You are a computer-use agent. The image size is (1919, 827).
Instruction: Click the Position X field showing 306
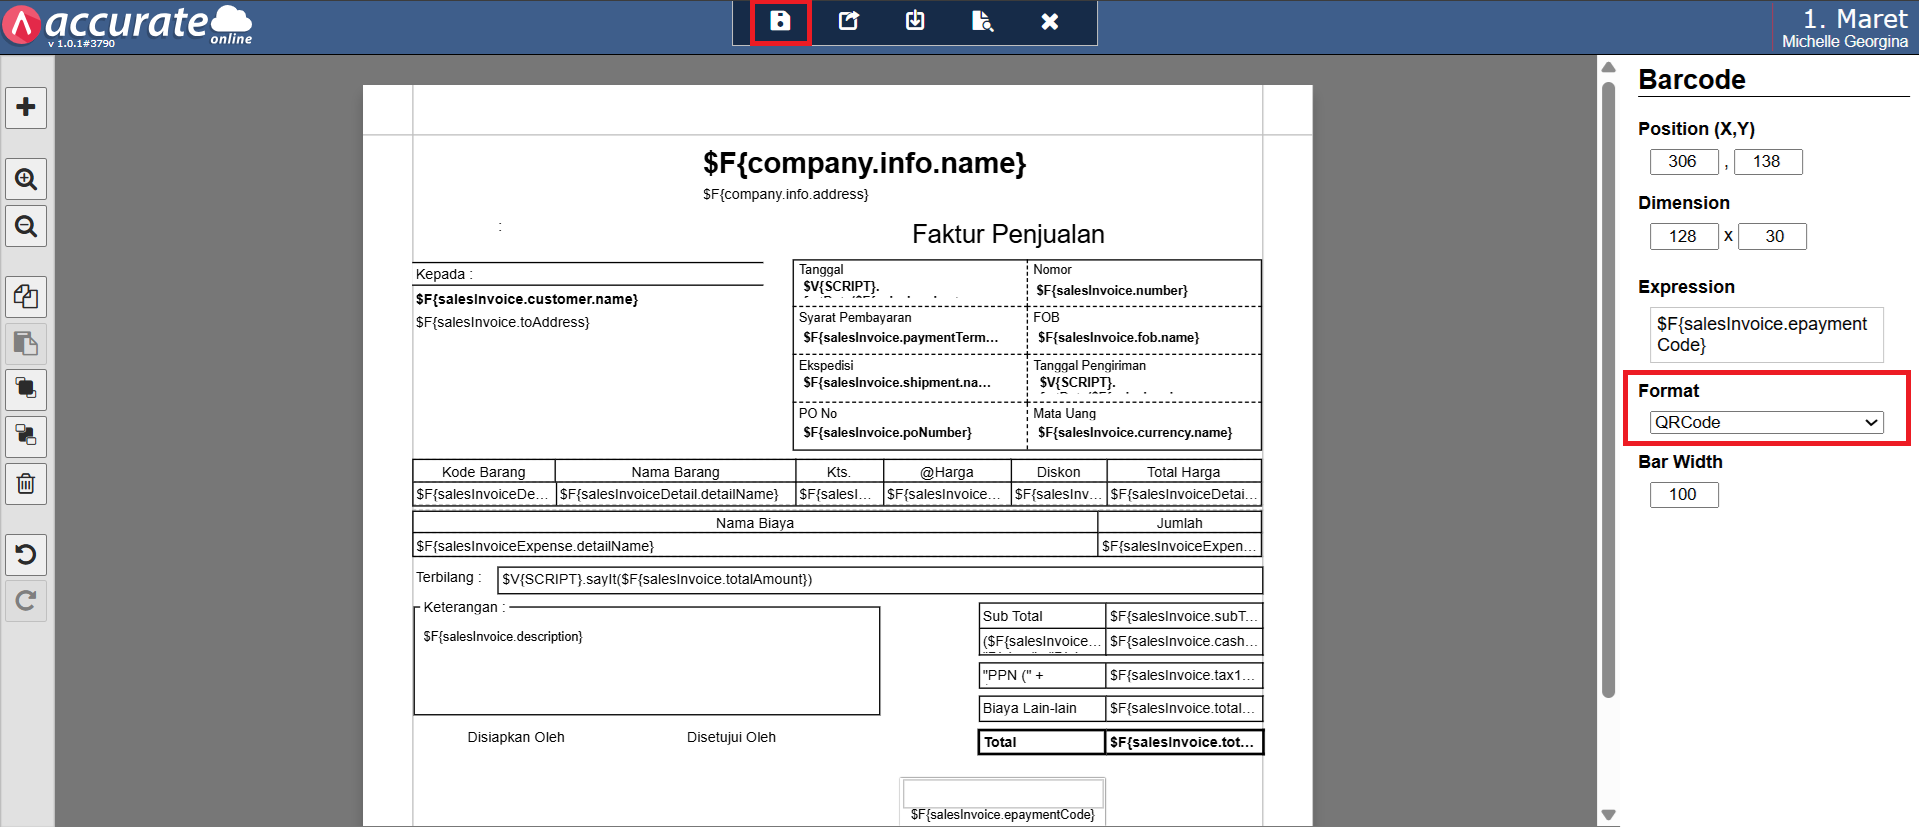pyautogui.click(x=1683, y=162)
